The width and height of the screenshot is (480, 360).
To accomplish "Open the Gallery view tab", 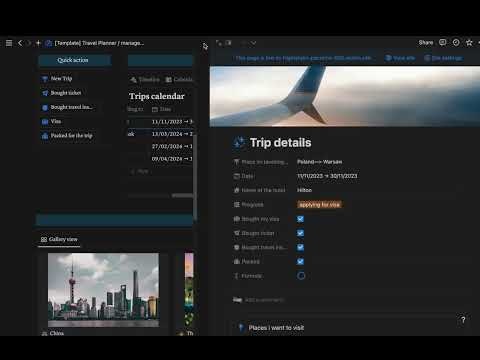I will tap(59, 239).
